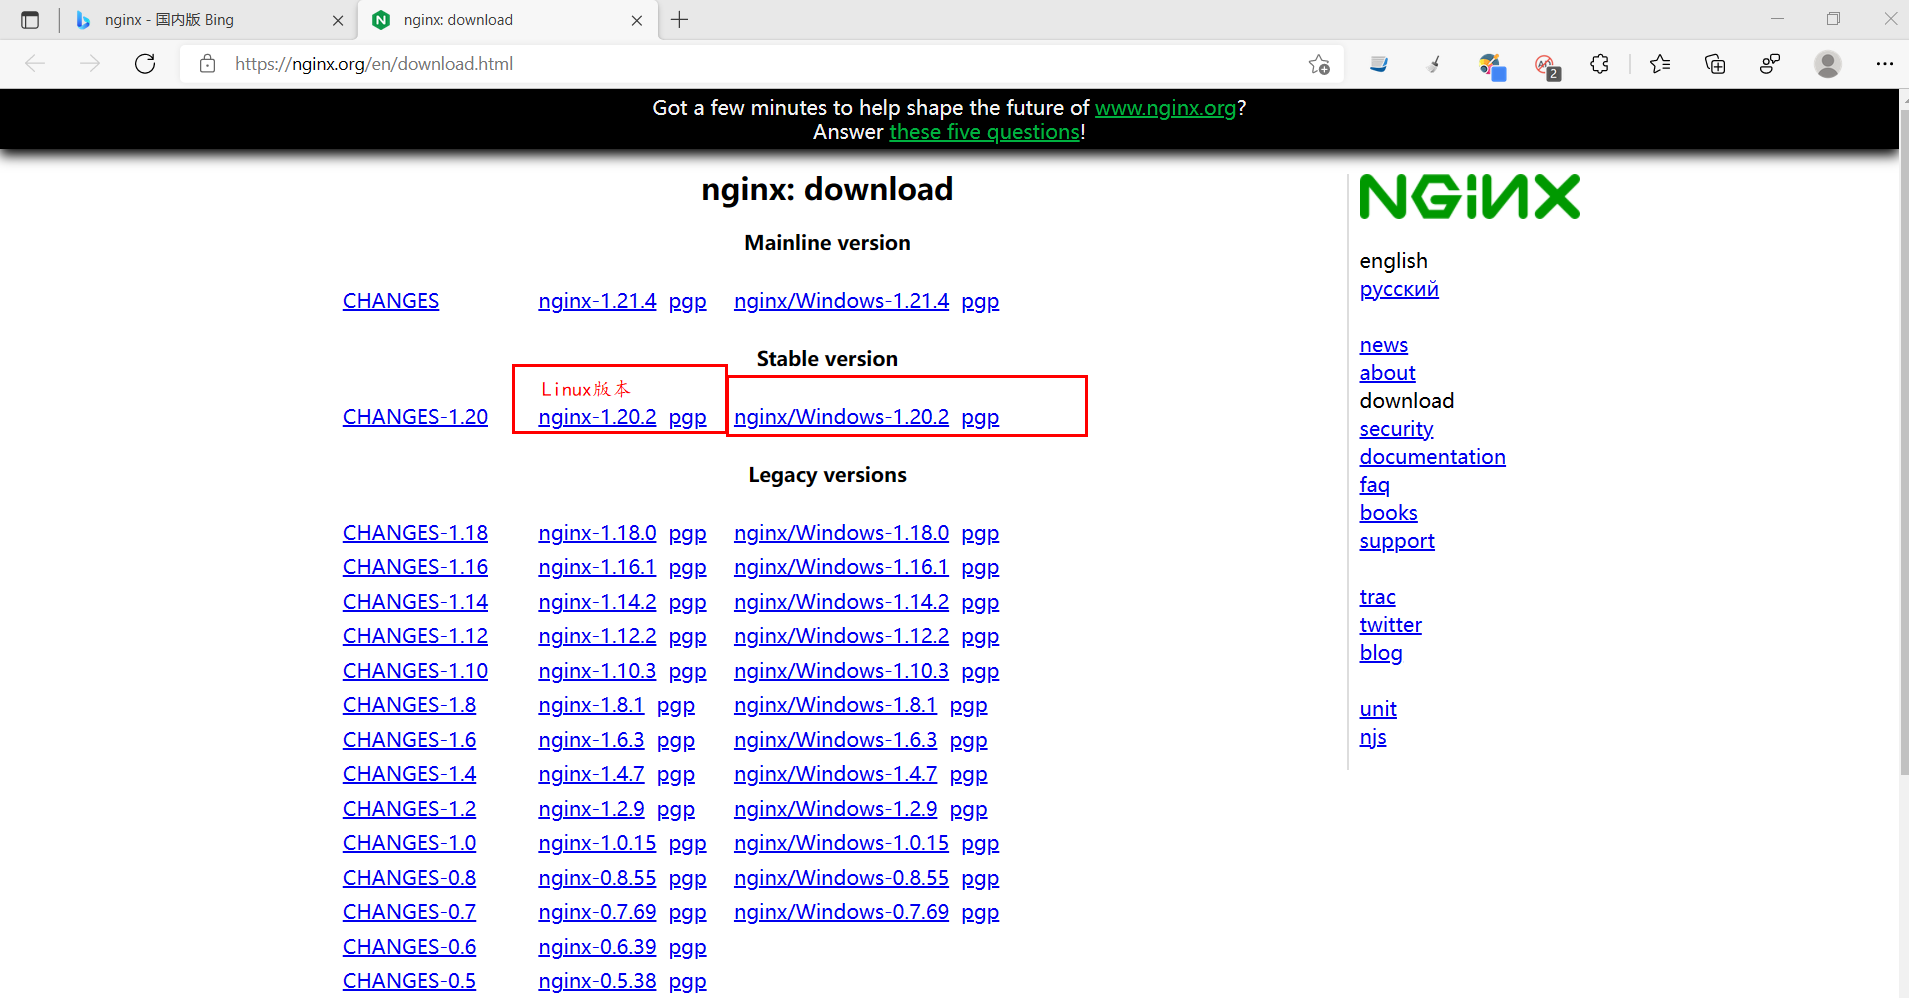
Task: Open the Collections panel
Action: (x=1715, y=64)
